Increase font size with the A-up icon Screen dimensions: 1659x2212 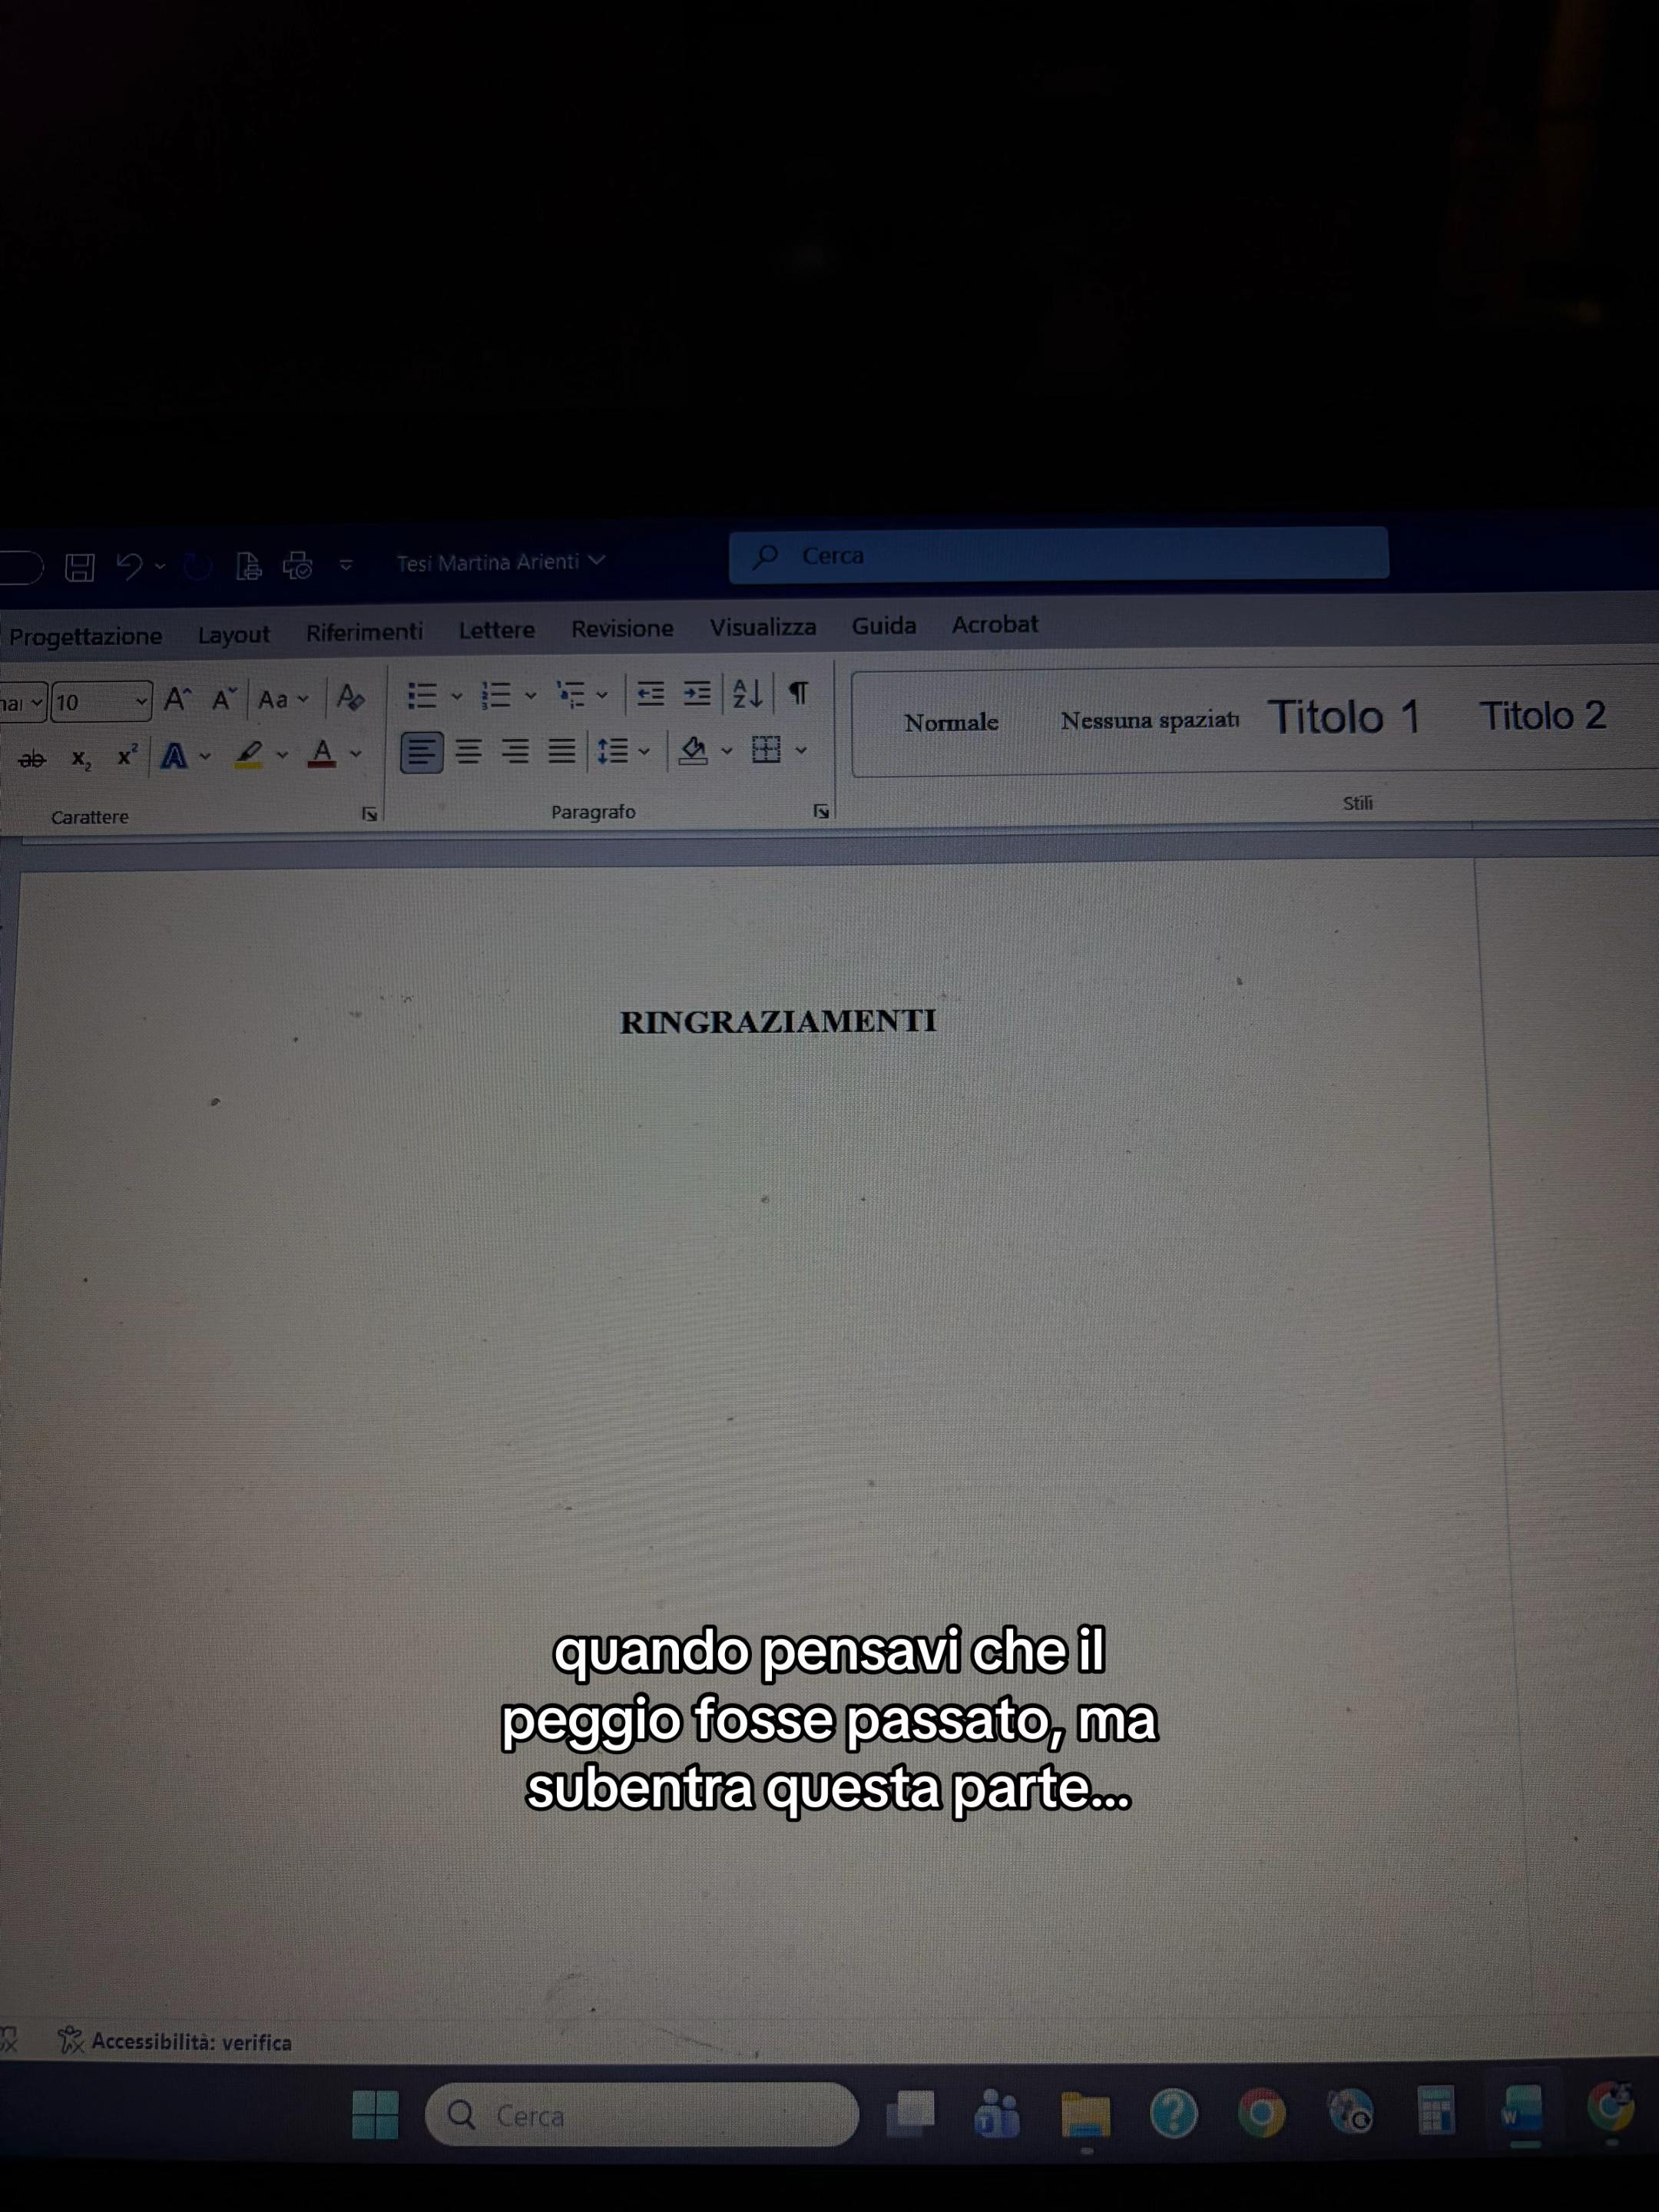click(177, 698)
